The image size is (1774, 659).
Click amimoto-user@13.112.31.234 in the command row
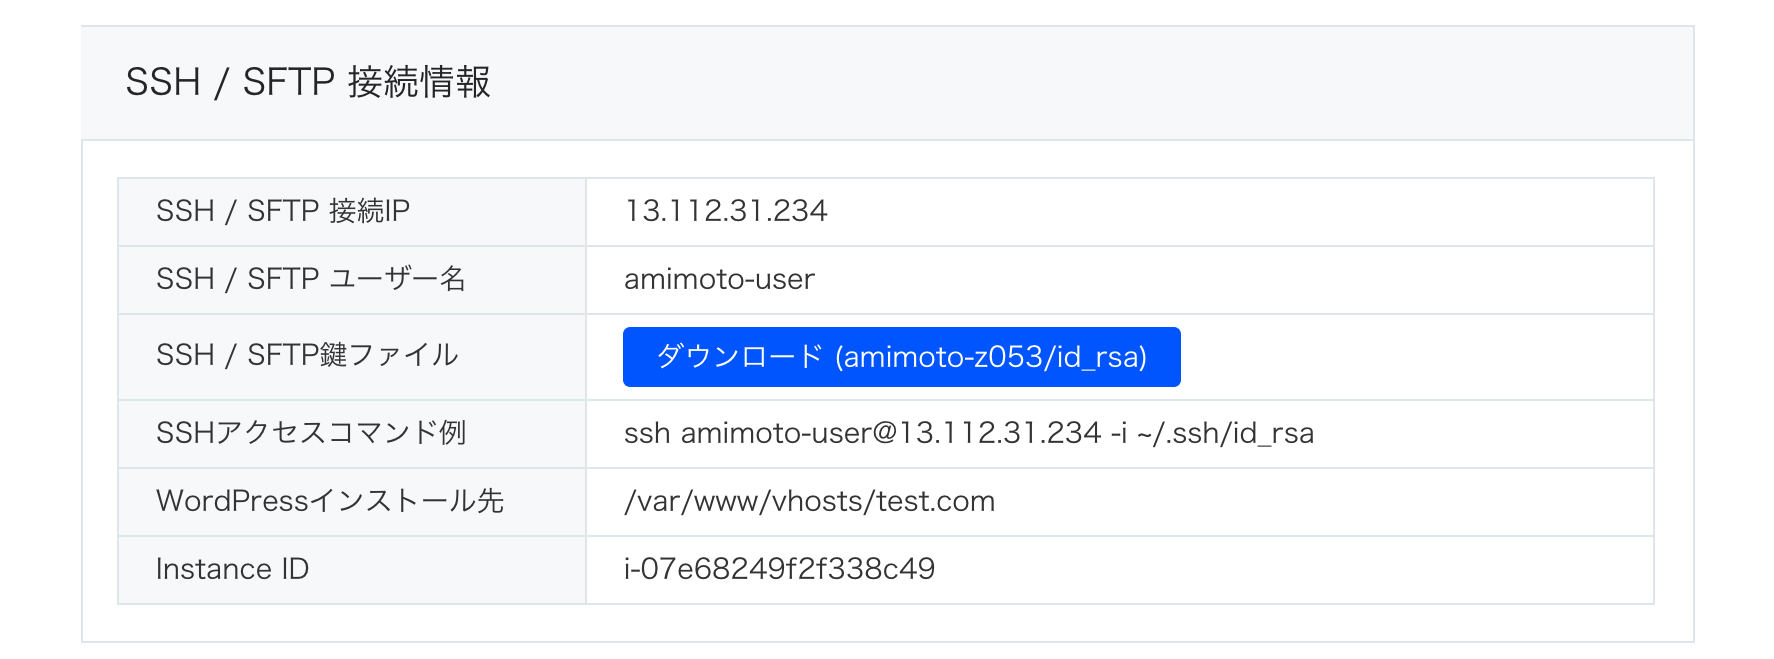(890, 433)
